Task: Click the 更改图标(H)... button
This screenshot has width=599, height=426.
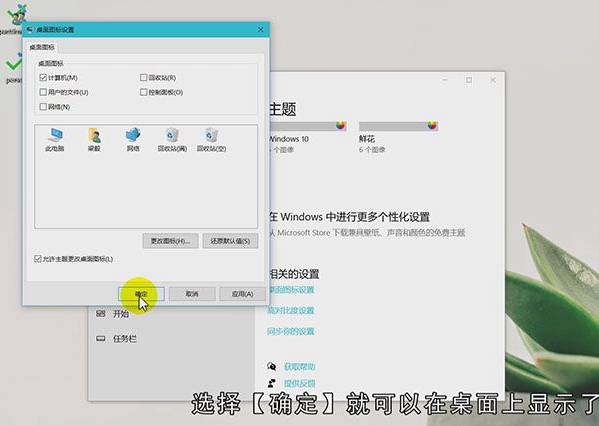Action: coord(170,241)
